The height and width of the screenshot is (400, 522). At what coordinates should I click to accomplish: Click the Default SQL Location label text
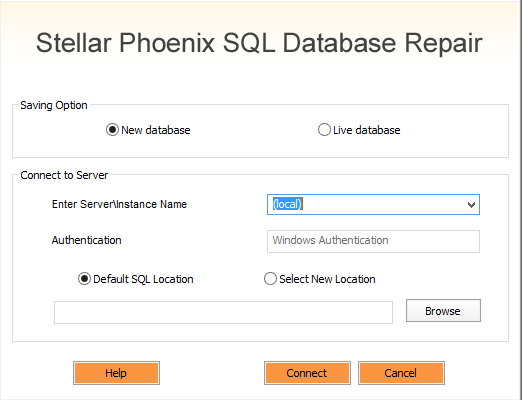tap(143, 279)
